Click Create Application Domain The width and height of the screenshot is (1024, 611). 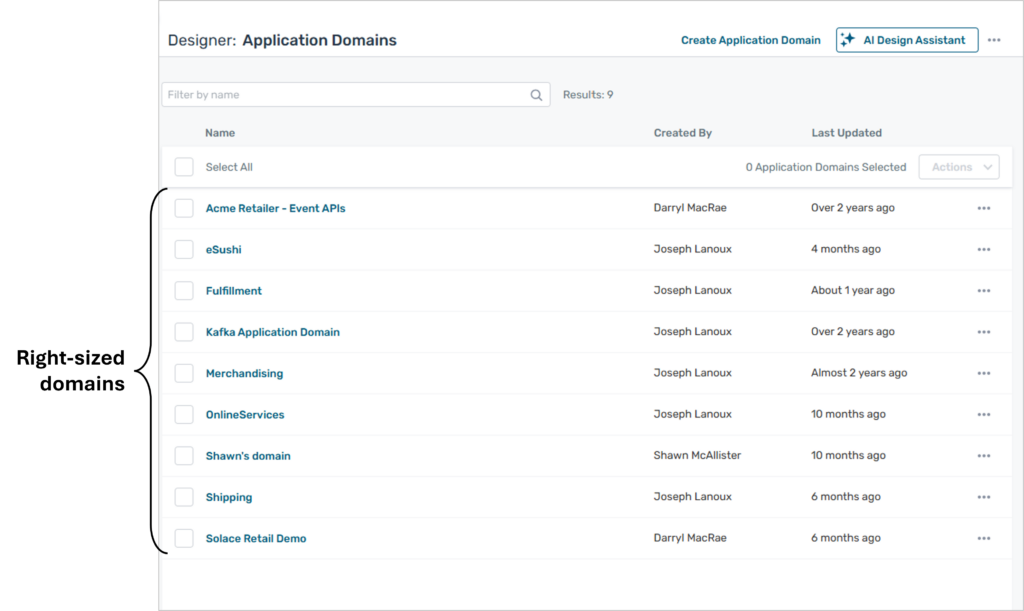click(x=750, y=40)
